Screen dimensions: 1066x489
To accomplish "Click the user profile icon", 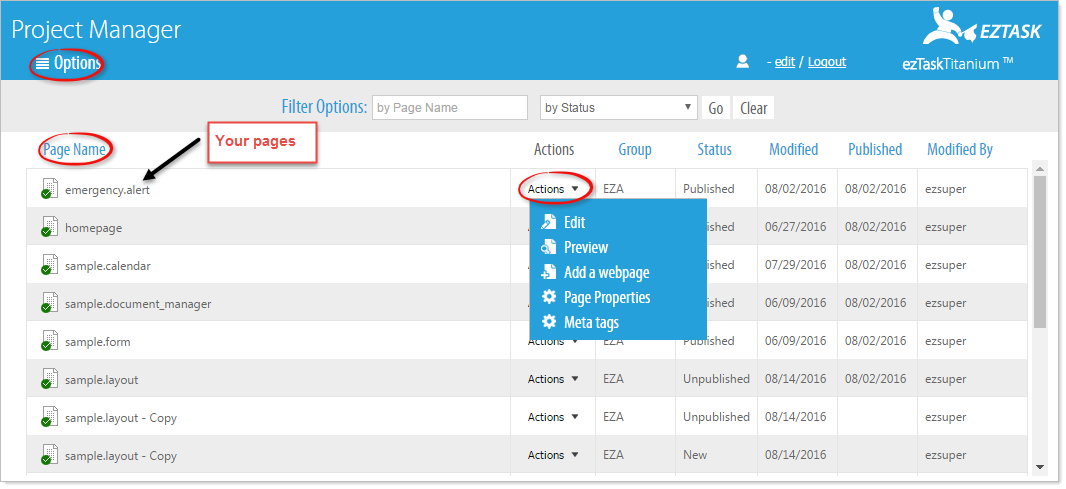I will [x=742, y=62].
